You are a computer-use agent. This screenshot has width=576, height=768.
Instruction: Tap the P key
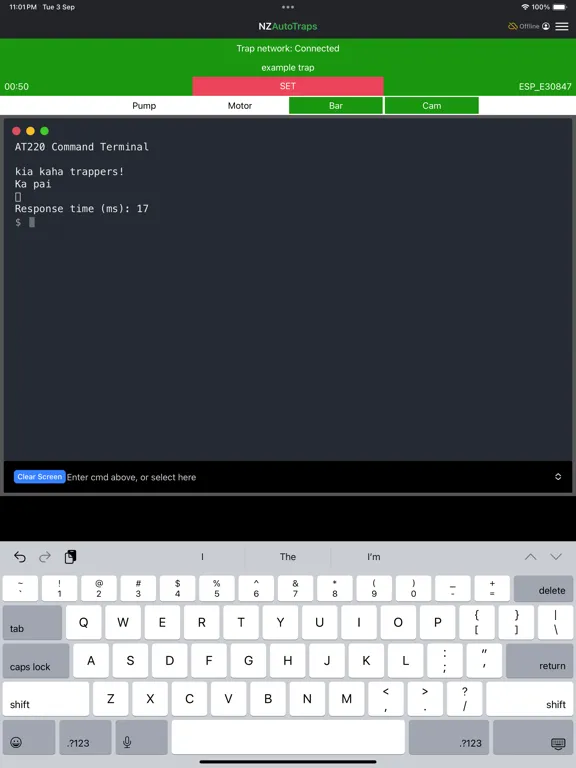[x=437, y=623]
